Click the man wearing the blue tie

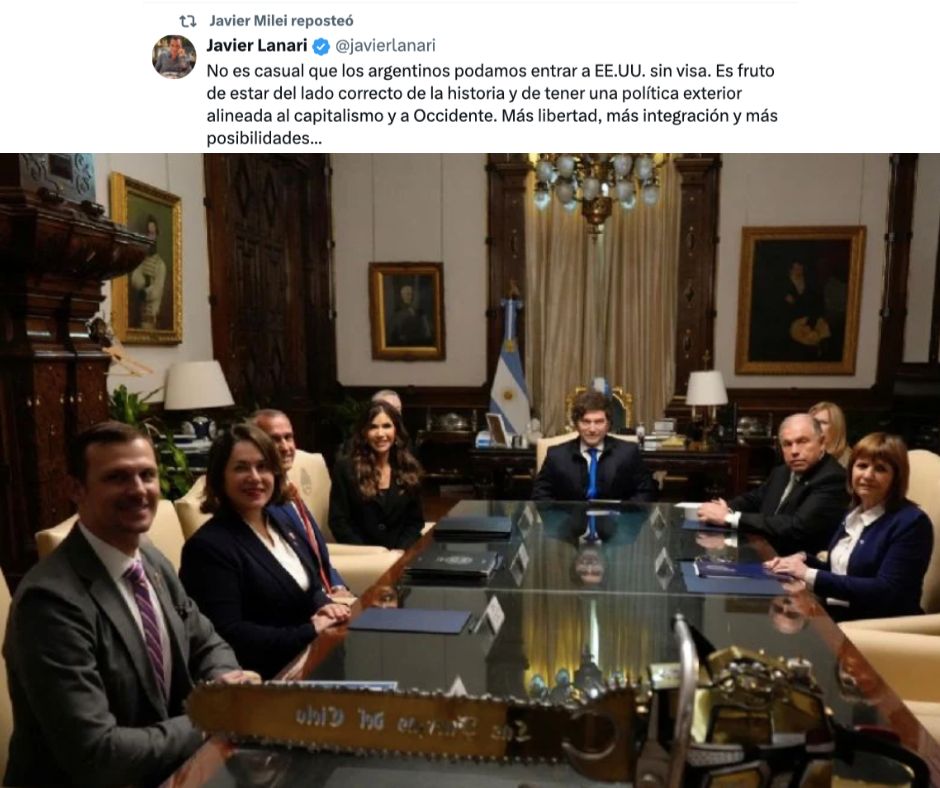[591, 449]
